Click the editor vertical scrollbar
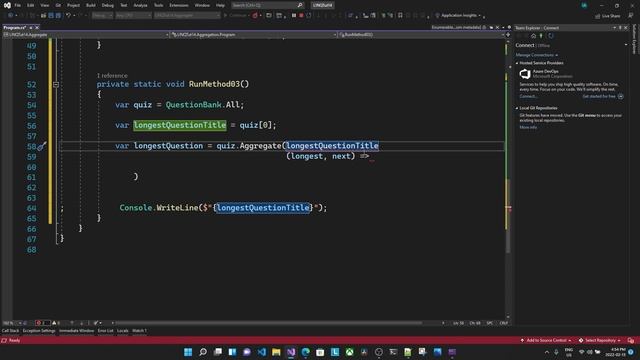This screenshot has width=640, height=360. click(508, 180)
